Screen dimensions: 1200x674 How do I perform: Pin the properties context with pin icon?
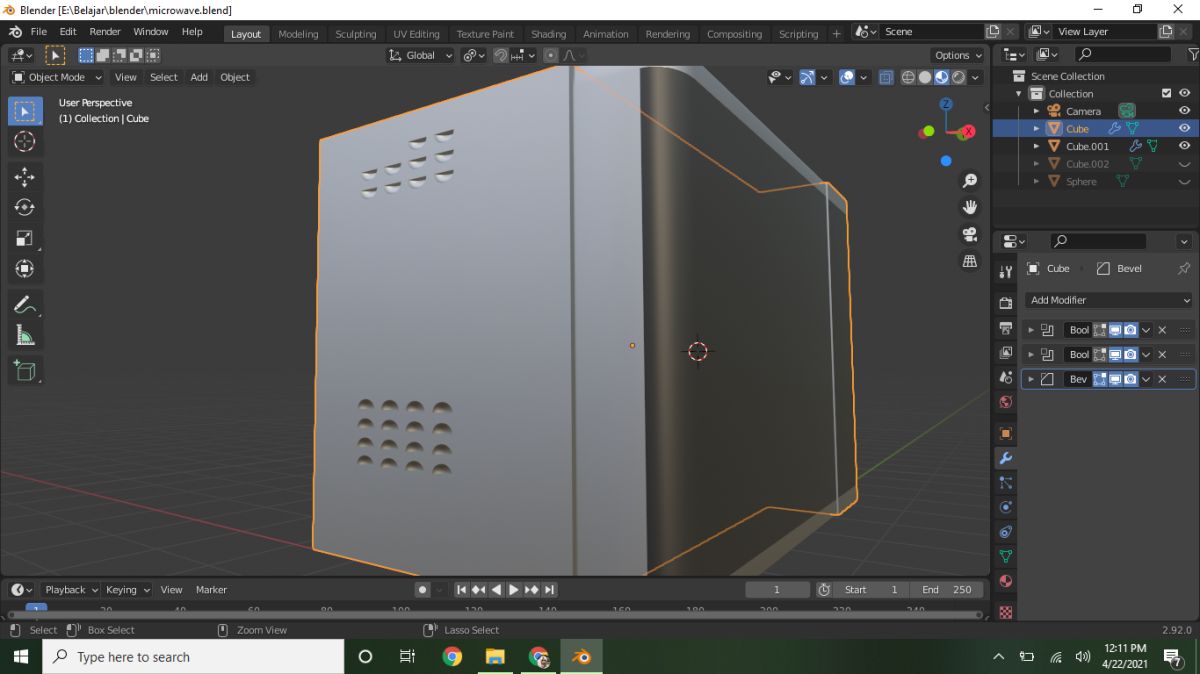coord(1184,268)
